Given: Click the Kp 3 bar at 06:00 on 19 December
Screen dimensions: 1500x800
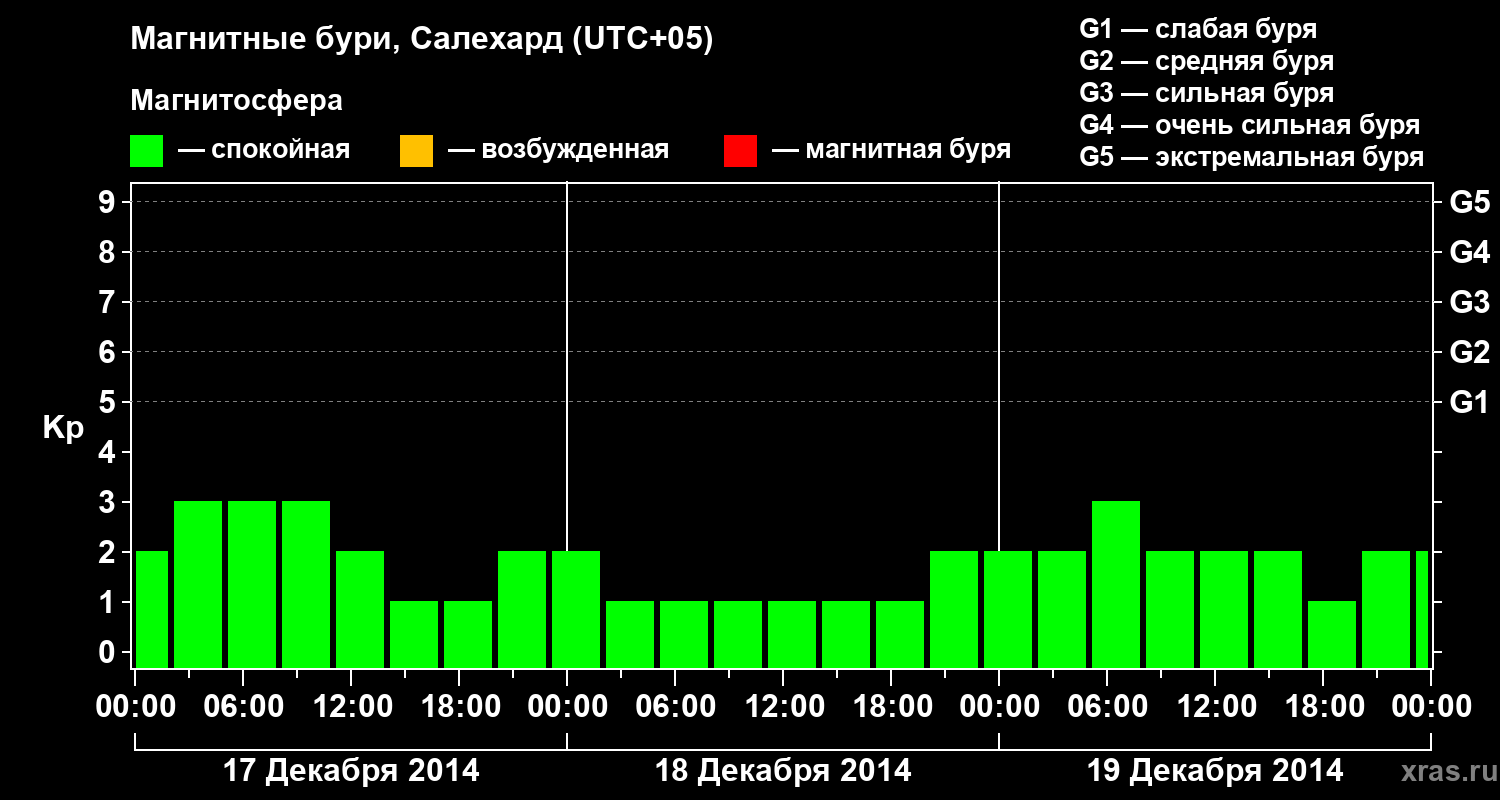Looking at the screenshot, I should tap(1116, 584).
